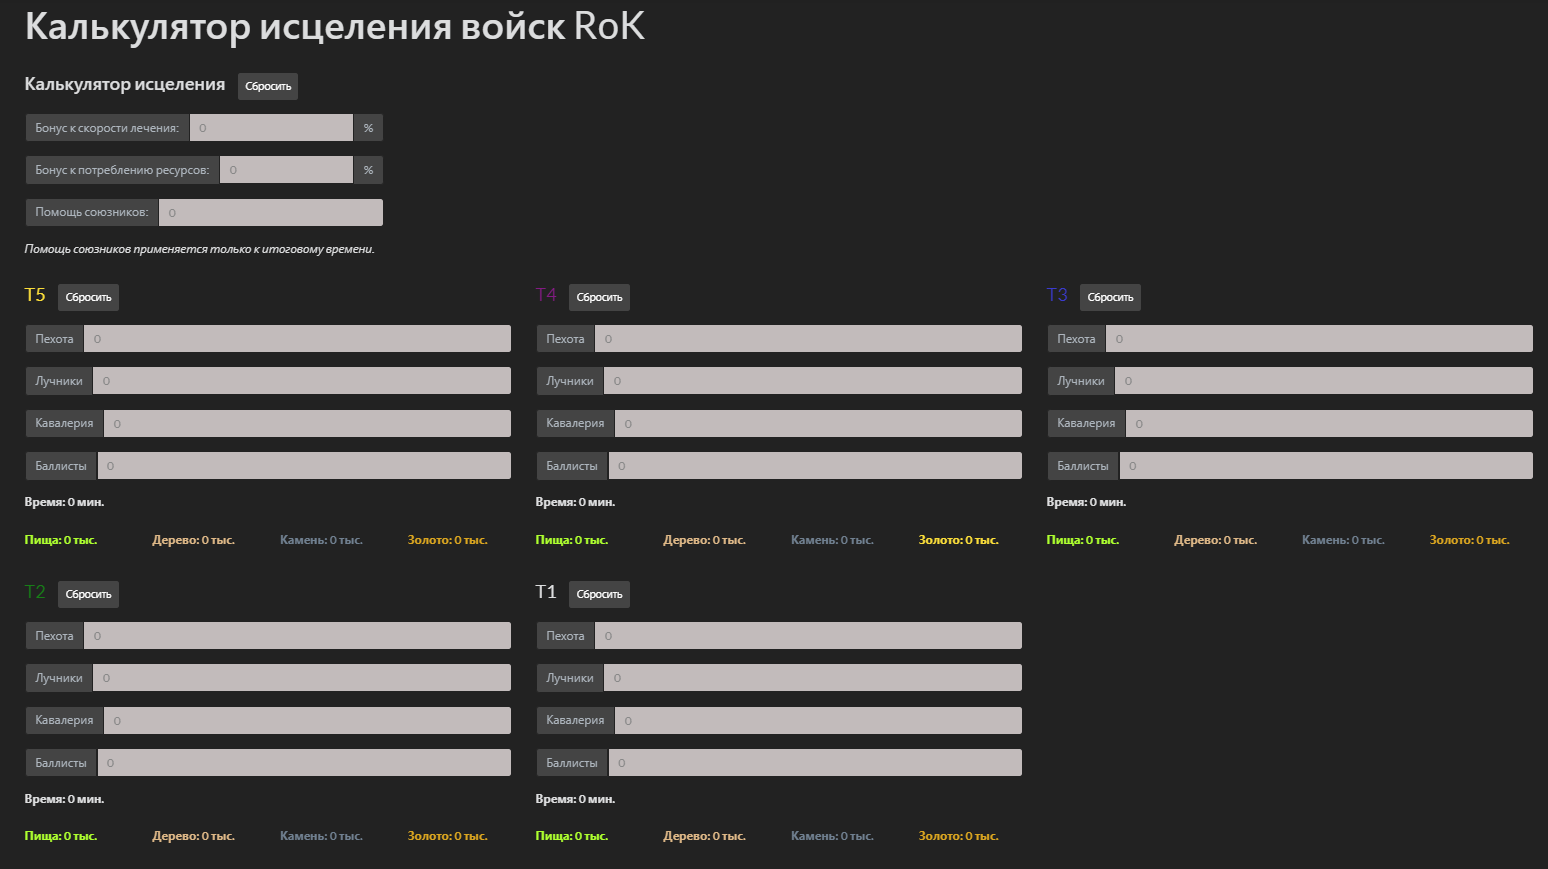This screenshot has width=1548, height=869.
Task: Reset the T3 section with Сбросить
Action: click(1110, 297)
